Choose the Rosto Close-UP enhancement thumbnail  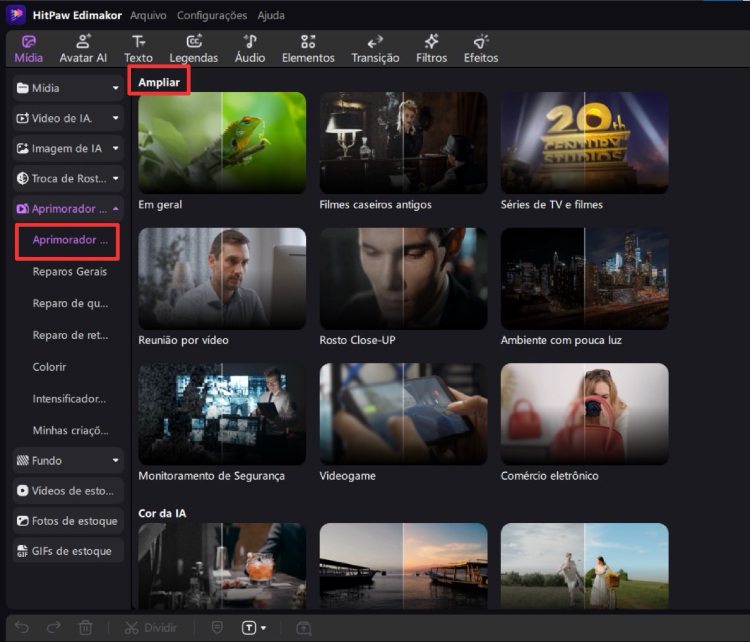tap(403, 279)
